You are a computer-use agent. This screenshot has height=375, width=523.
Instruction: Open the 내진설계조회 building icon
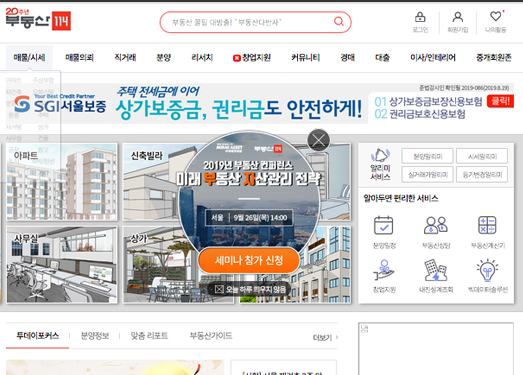tap(436, 270)
